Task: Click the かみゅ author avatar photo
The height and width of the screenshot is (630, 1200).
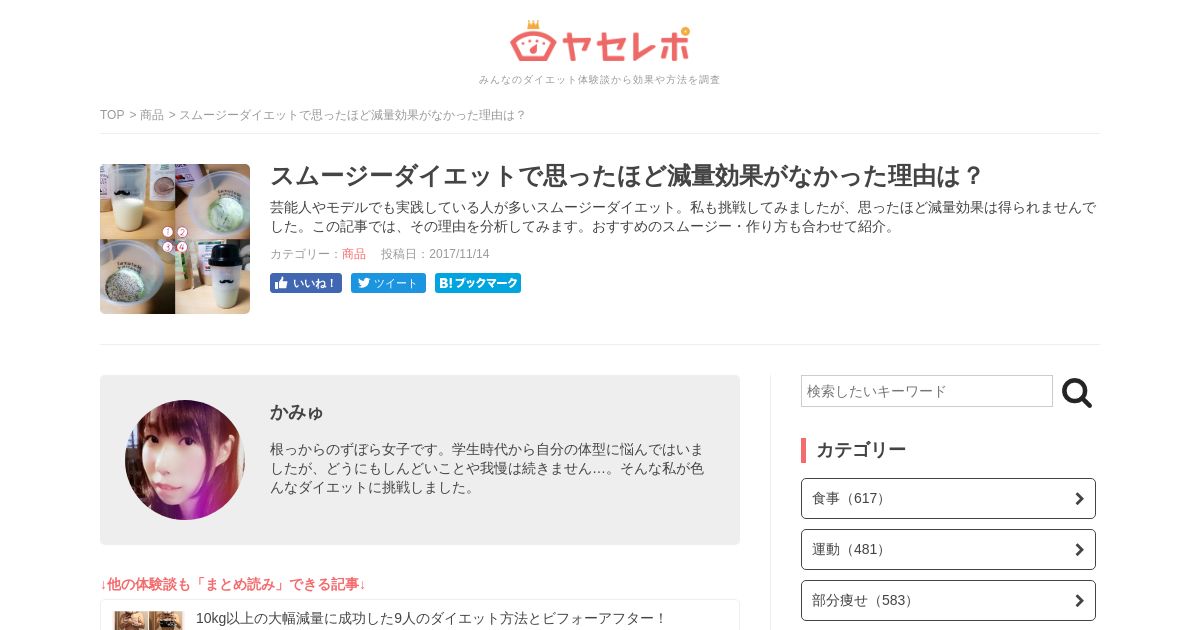Action: [x=185, y=460]
